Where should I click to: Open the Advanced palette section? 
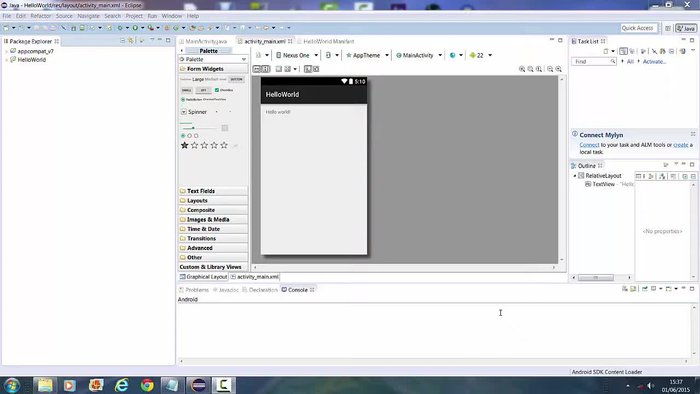click(213, 248)
